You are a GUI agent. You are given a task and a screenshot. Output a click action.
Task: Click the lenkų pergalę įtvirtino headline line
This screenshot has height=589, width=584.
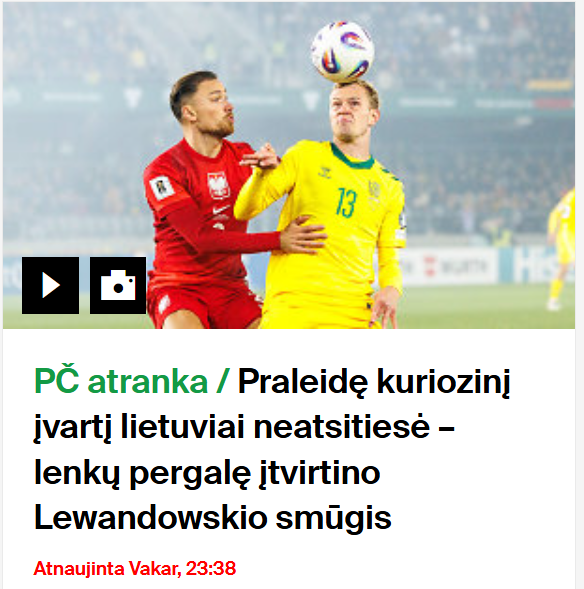pyautogui.click(x=207, y=473)
